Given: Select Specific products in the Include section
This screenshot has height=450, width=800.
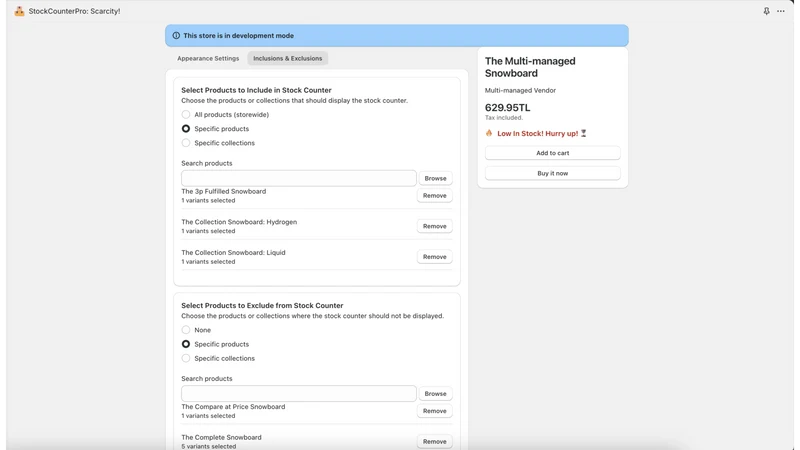Looking at the screenshot, I should 186,129.
